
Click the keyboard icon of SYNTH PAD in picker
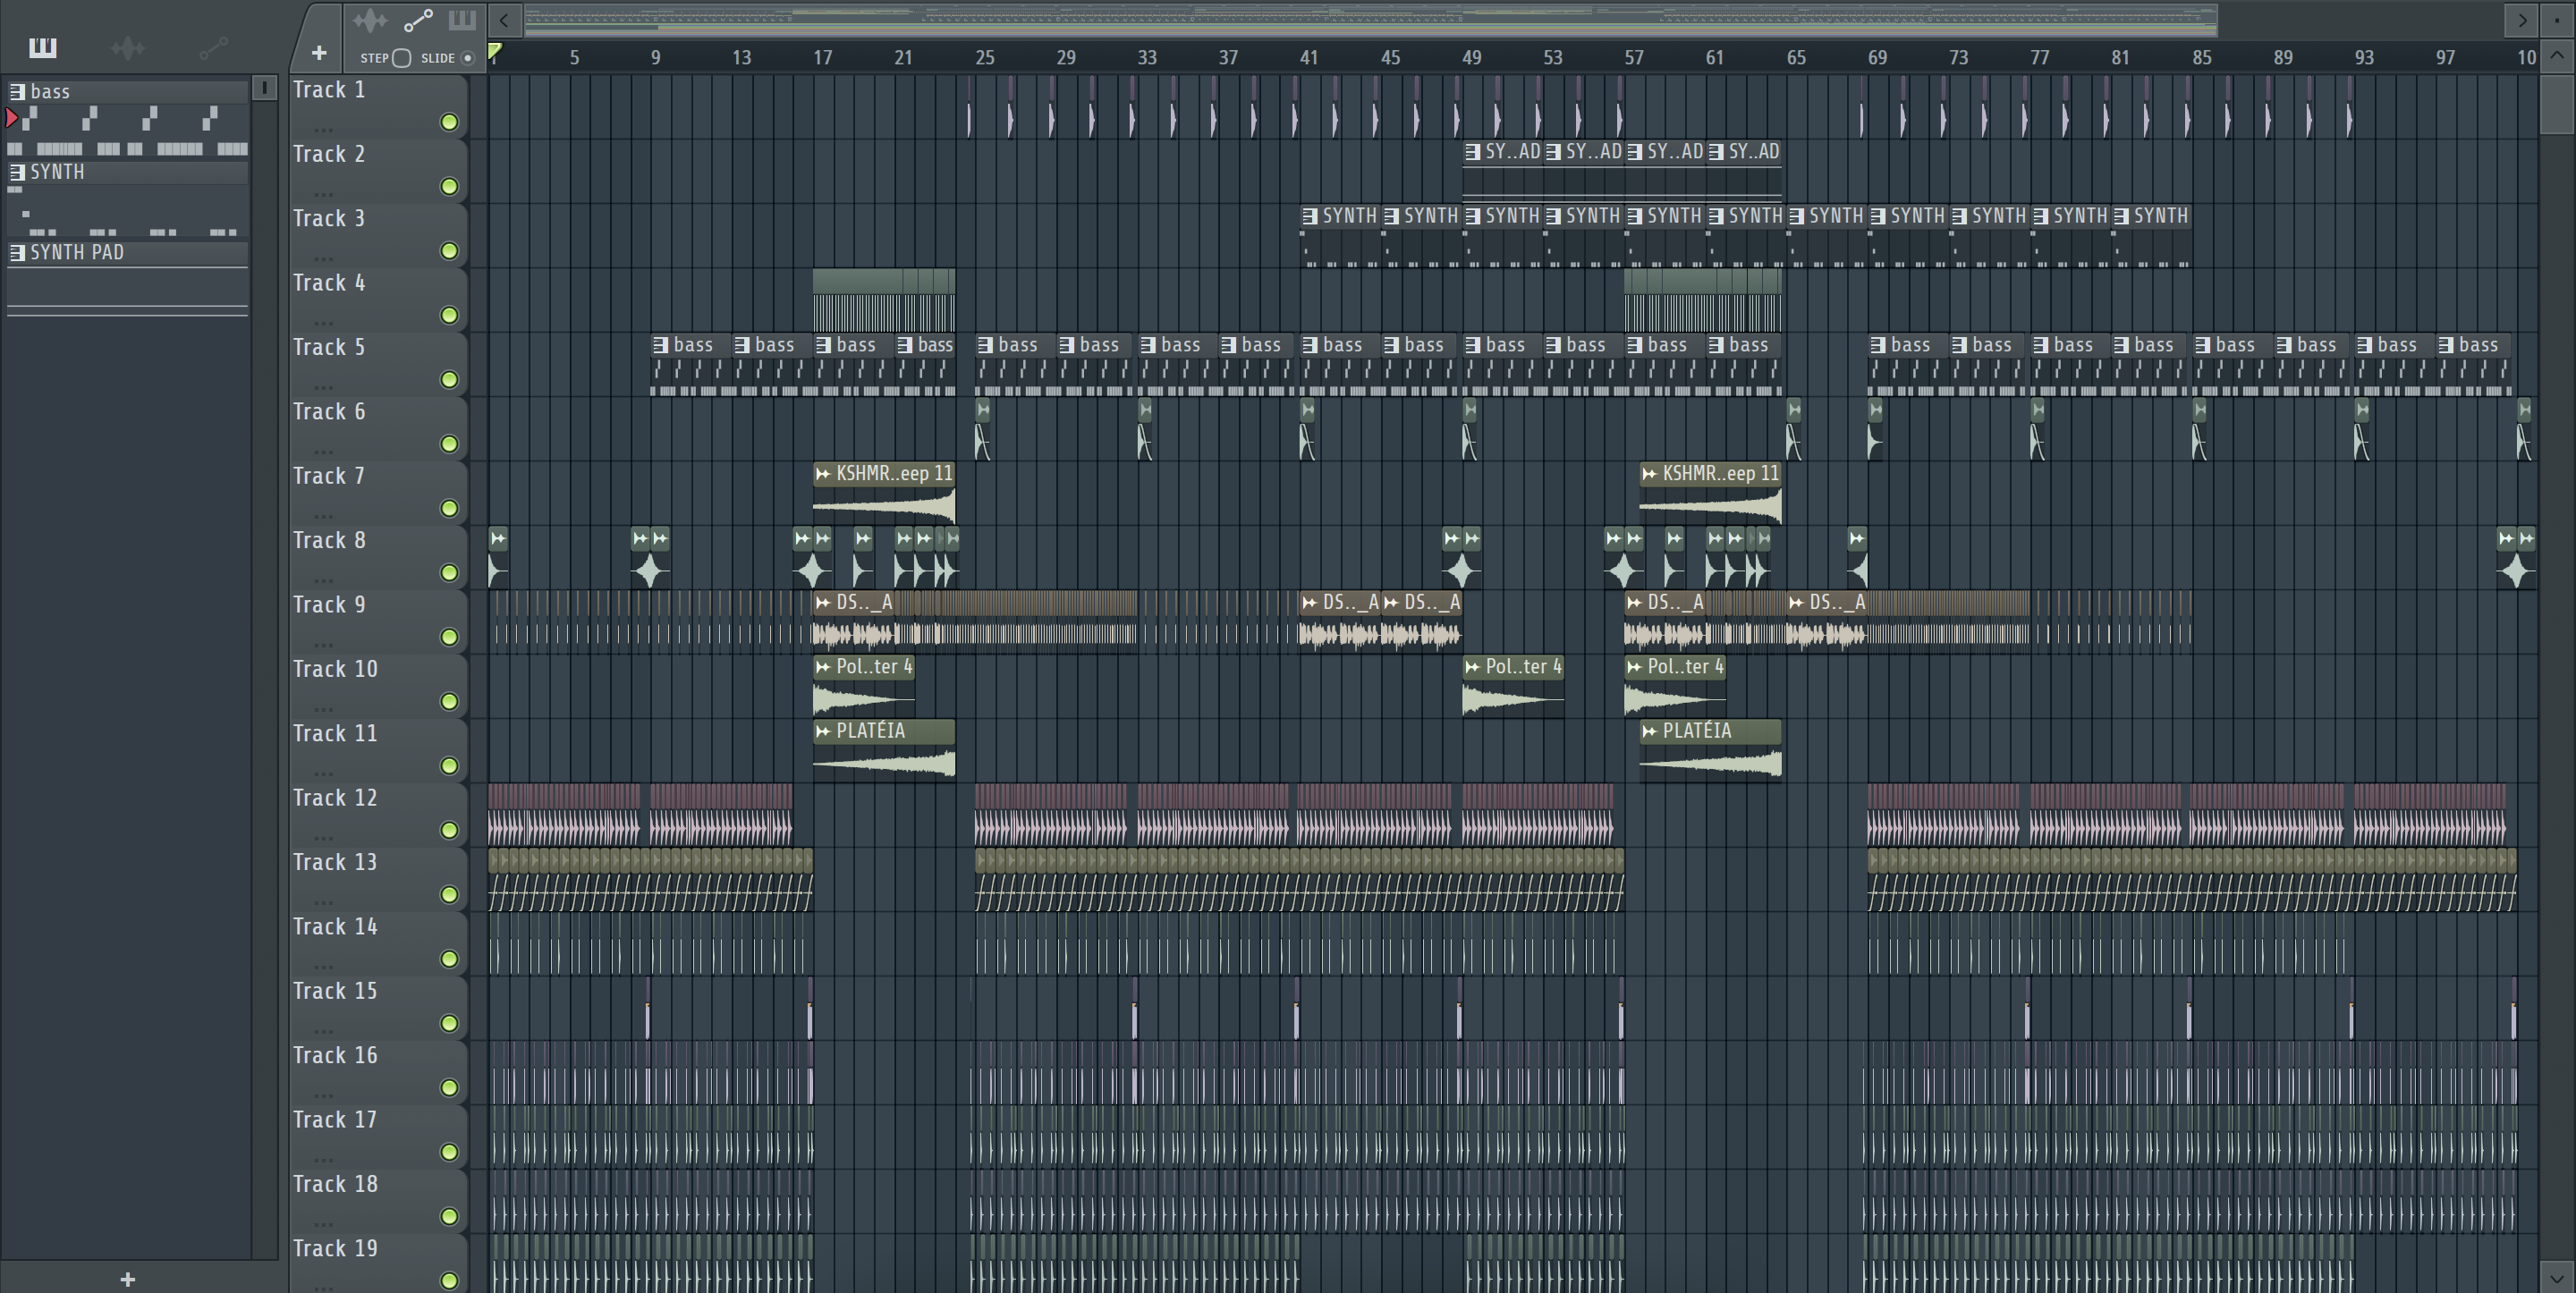16,253
